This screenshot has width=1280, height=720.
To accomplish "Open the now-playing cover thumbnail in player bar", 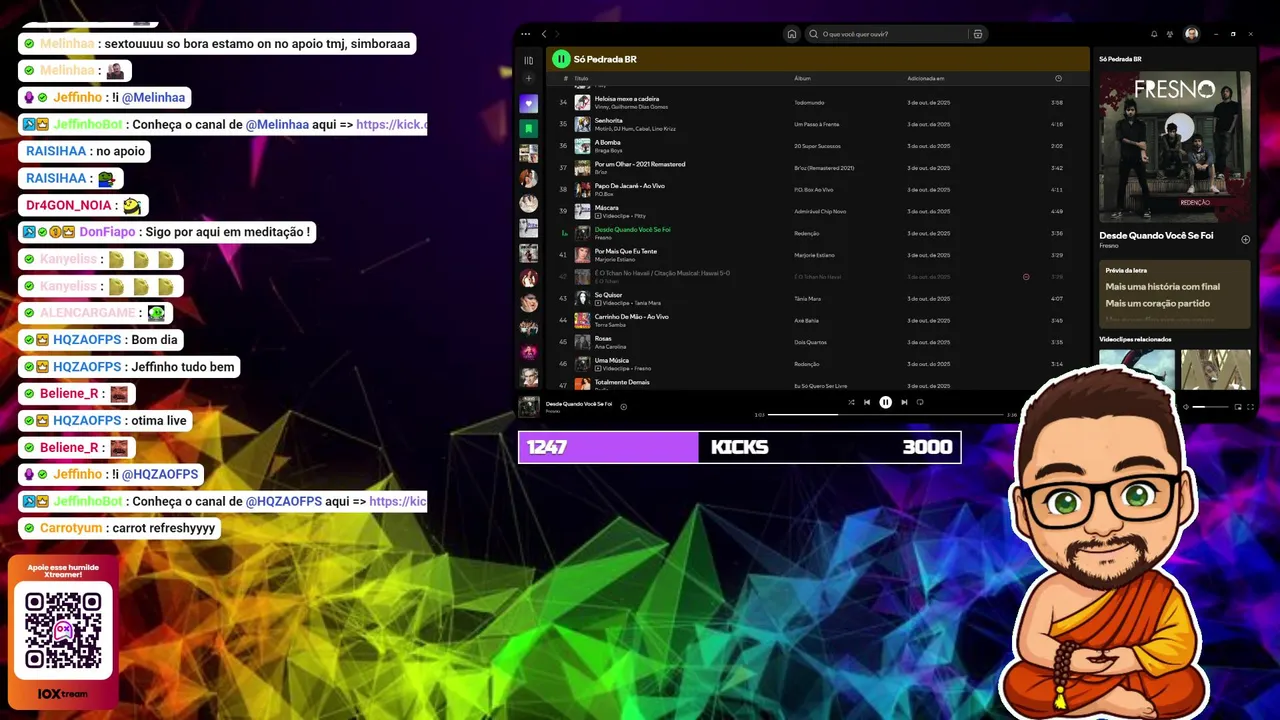I will [x=529, y=406].
